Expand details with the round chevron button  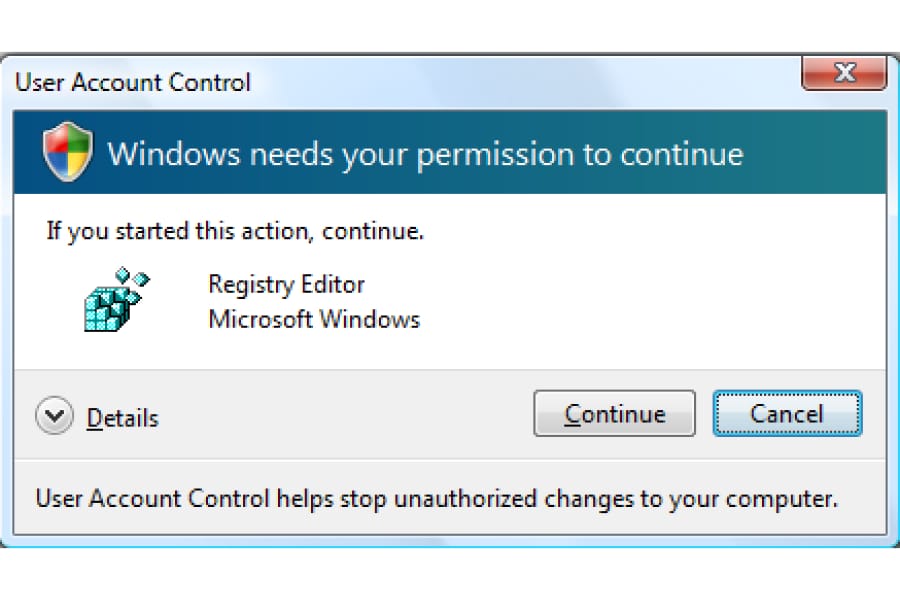tap(55, 415)
